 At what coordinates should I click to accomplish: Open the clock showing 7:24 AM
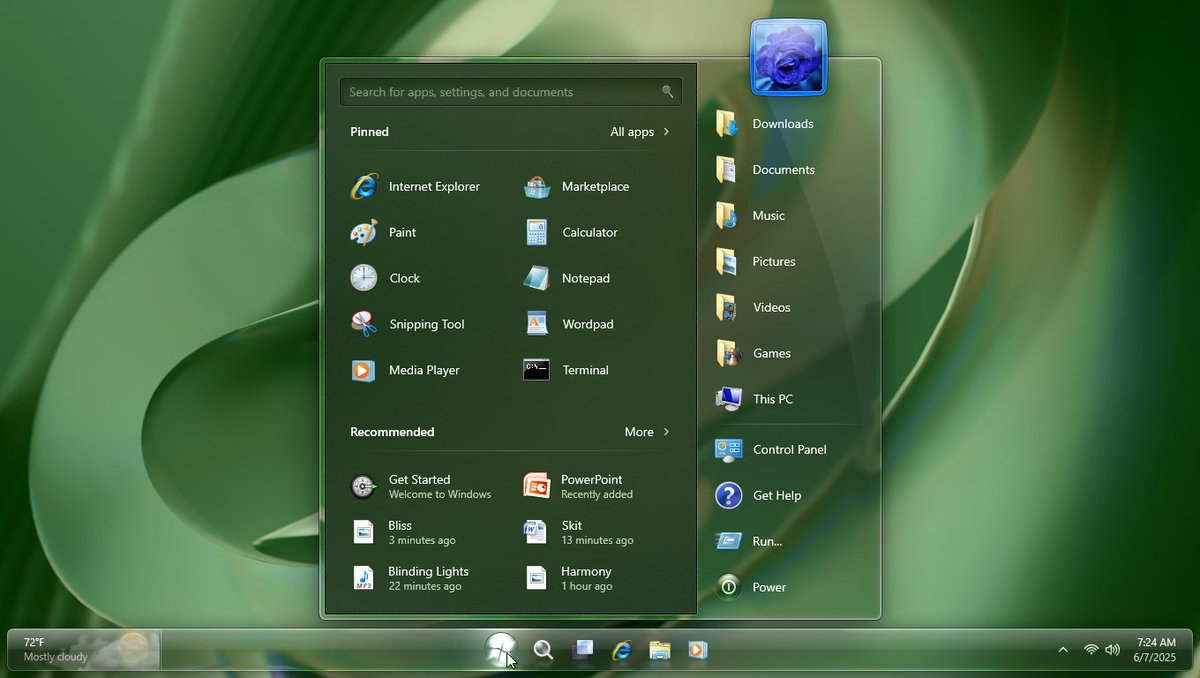(x=1156, y=650)
